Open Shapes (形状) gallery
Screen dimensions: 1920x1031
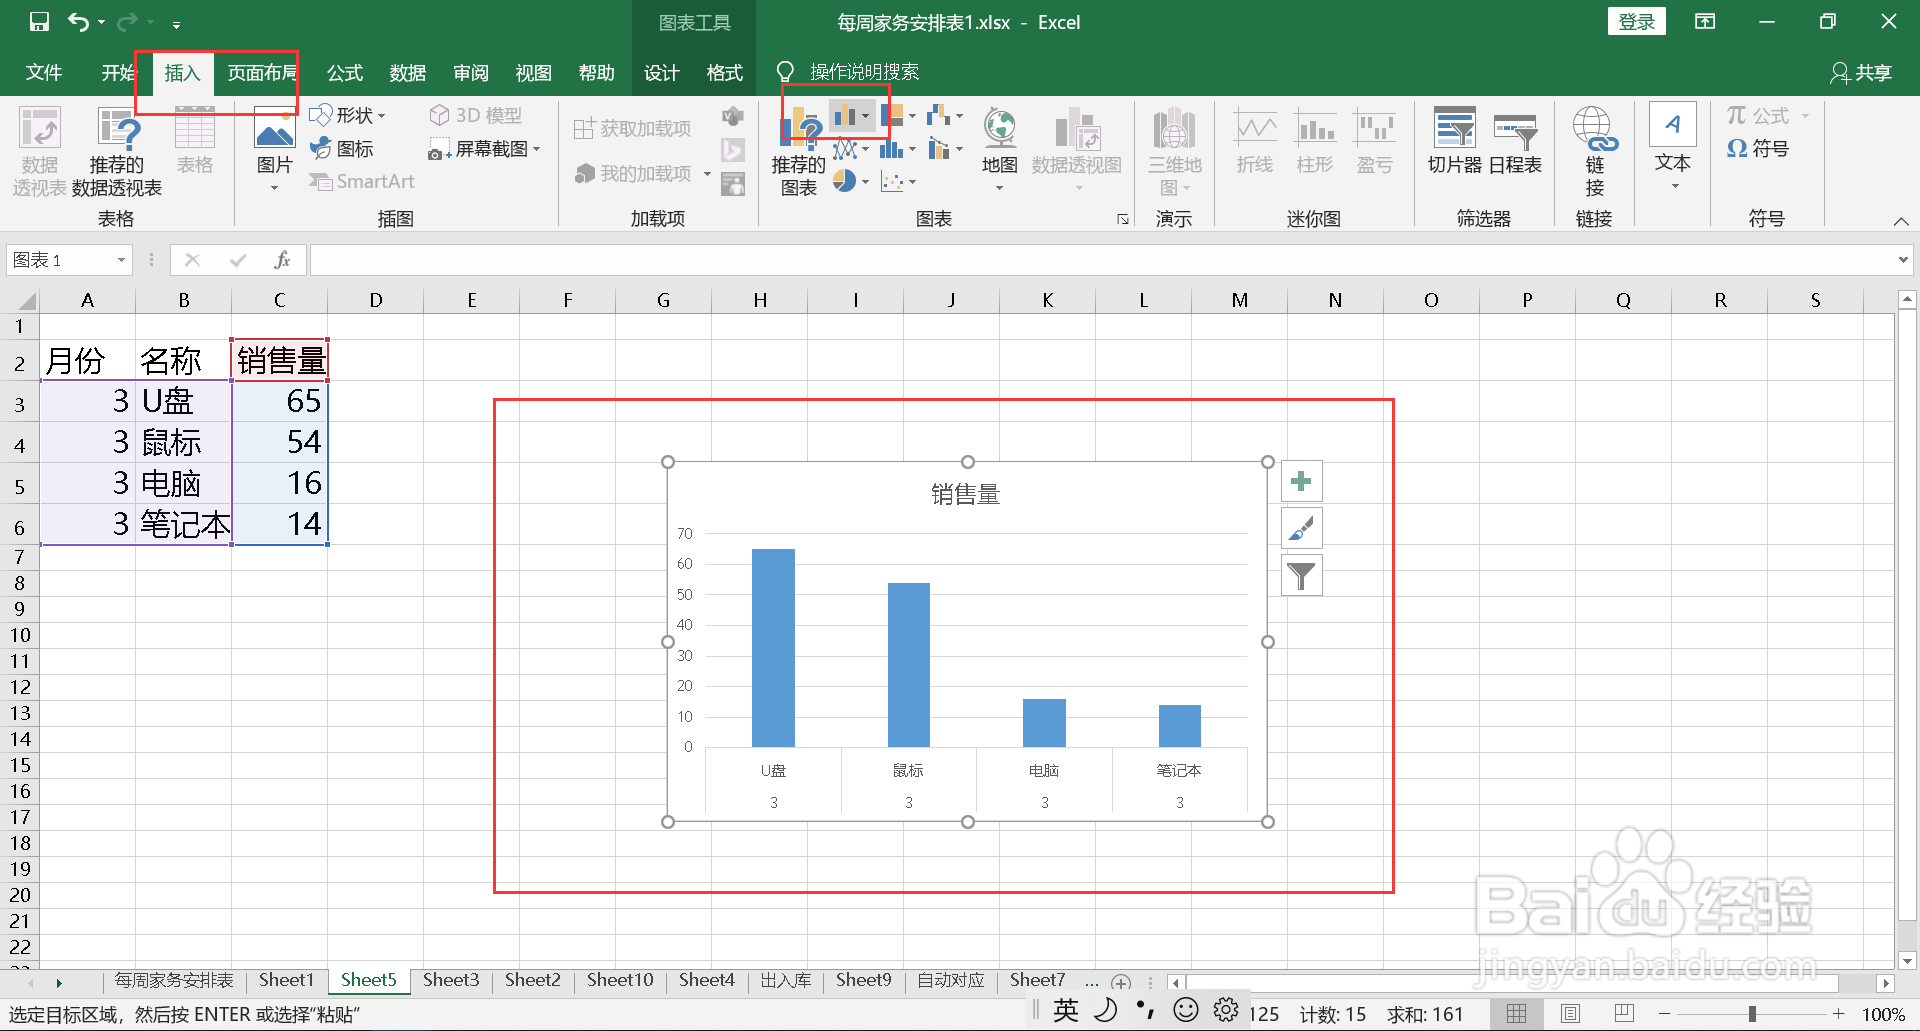348,115
